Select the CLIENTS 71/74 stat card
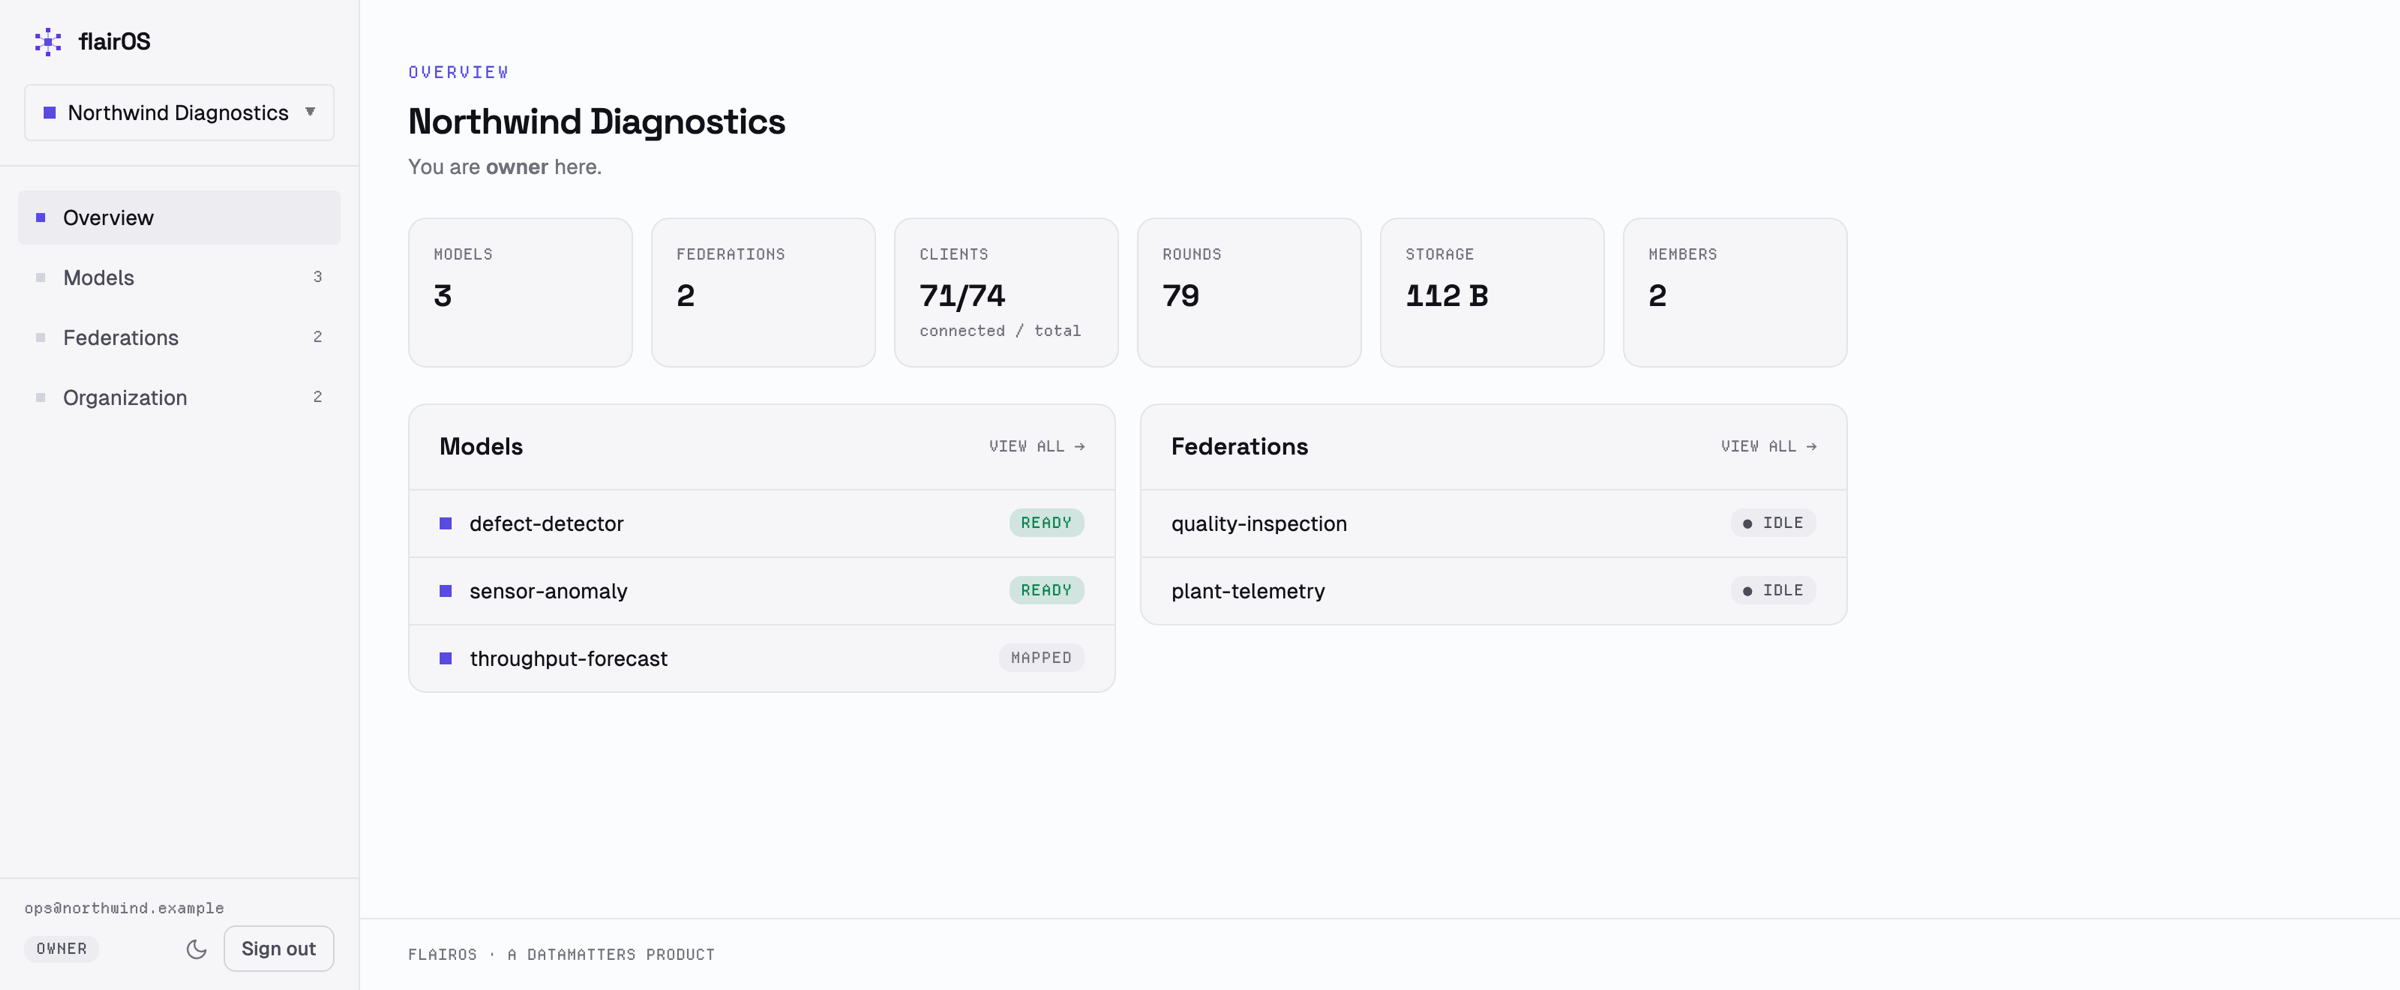 (x=1006, y=293)
